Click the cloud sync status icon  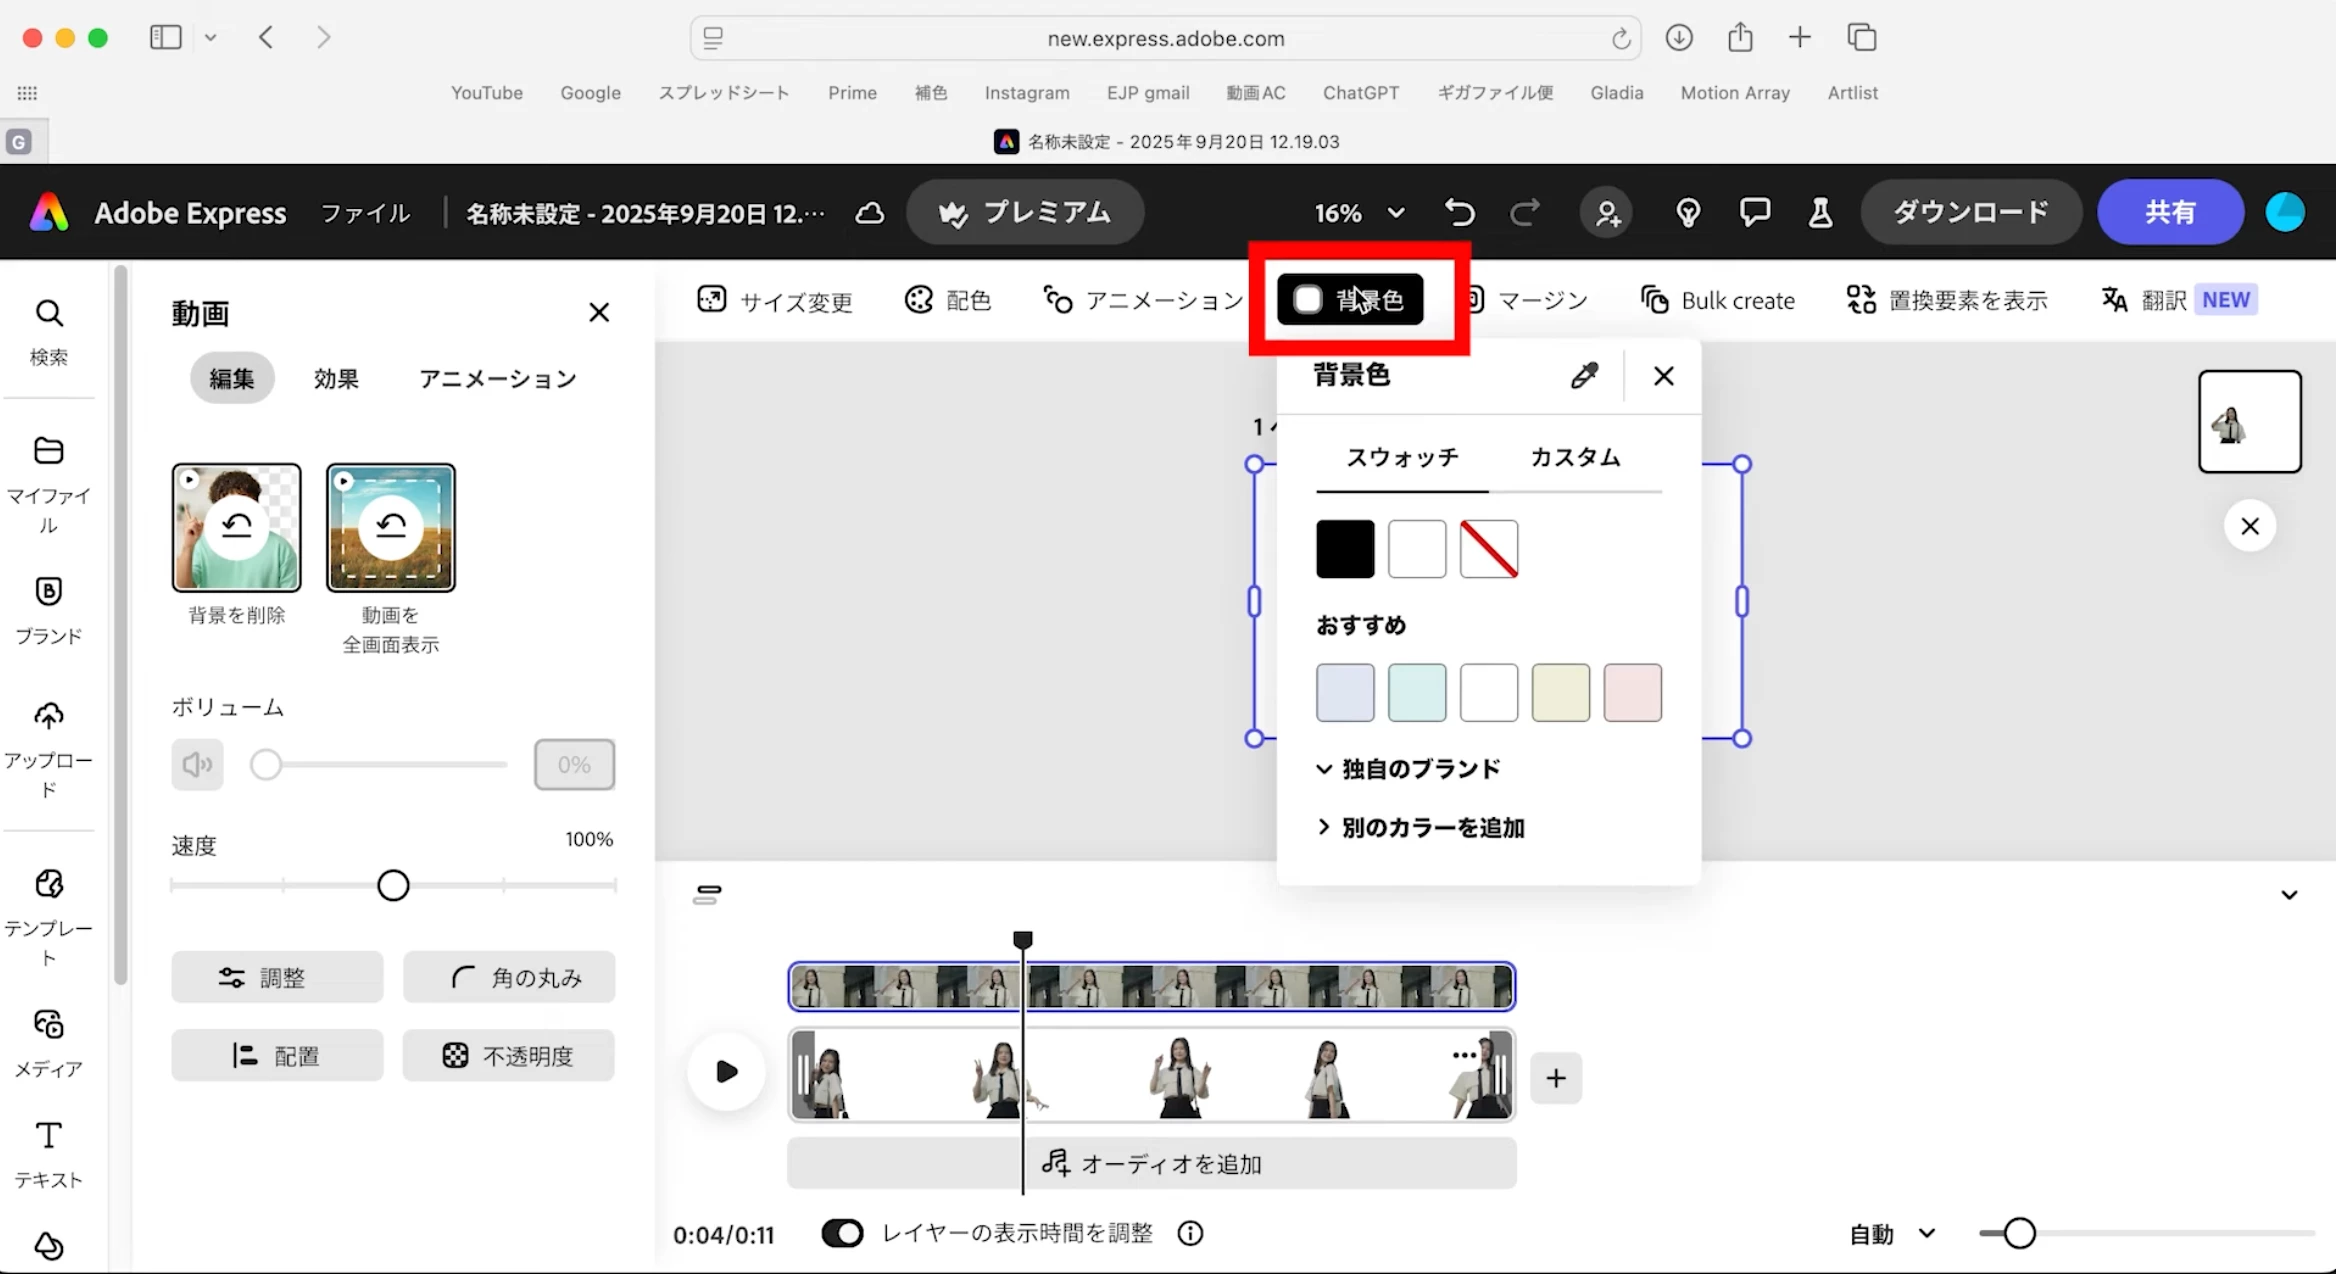[870, 213]
